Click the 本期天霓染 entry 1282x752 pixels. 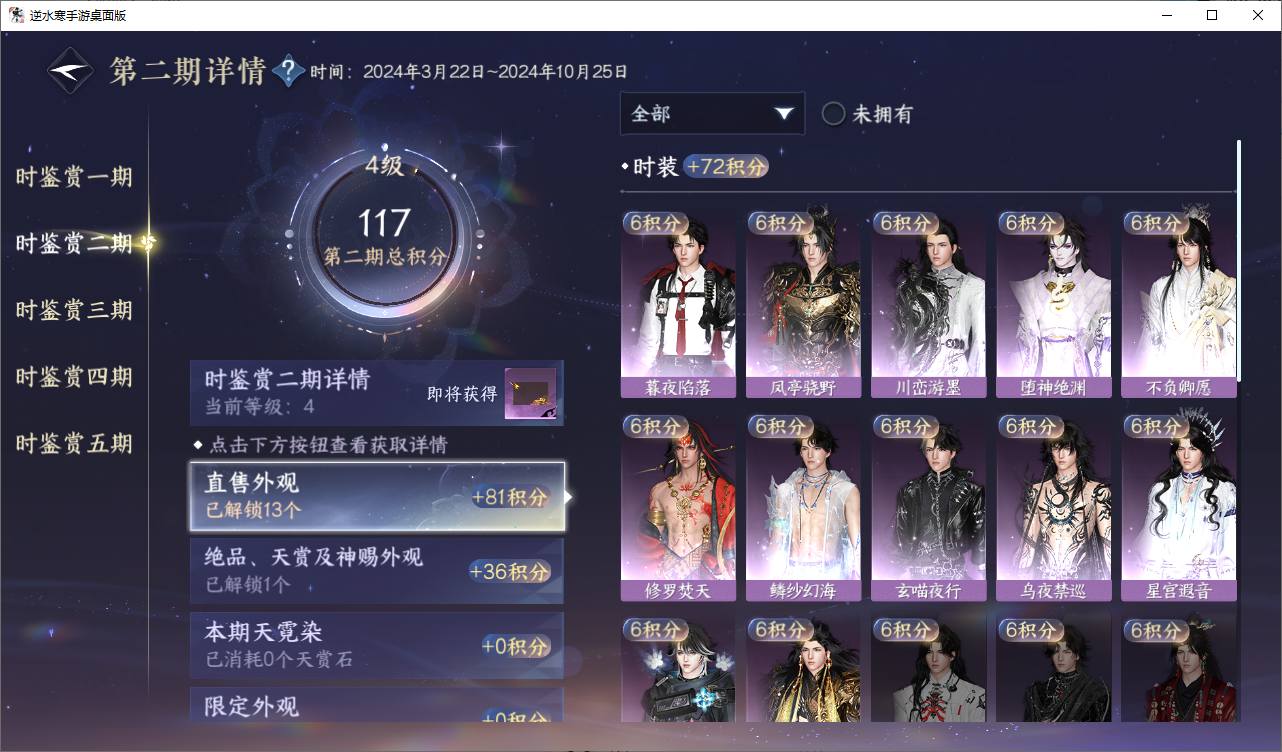[x=377, y=645]
